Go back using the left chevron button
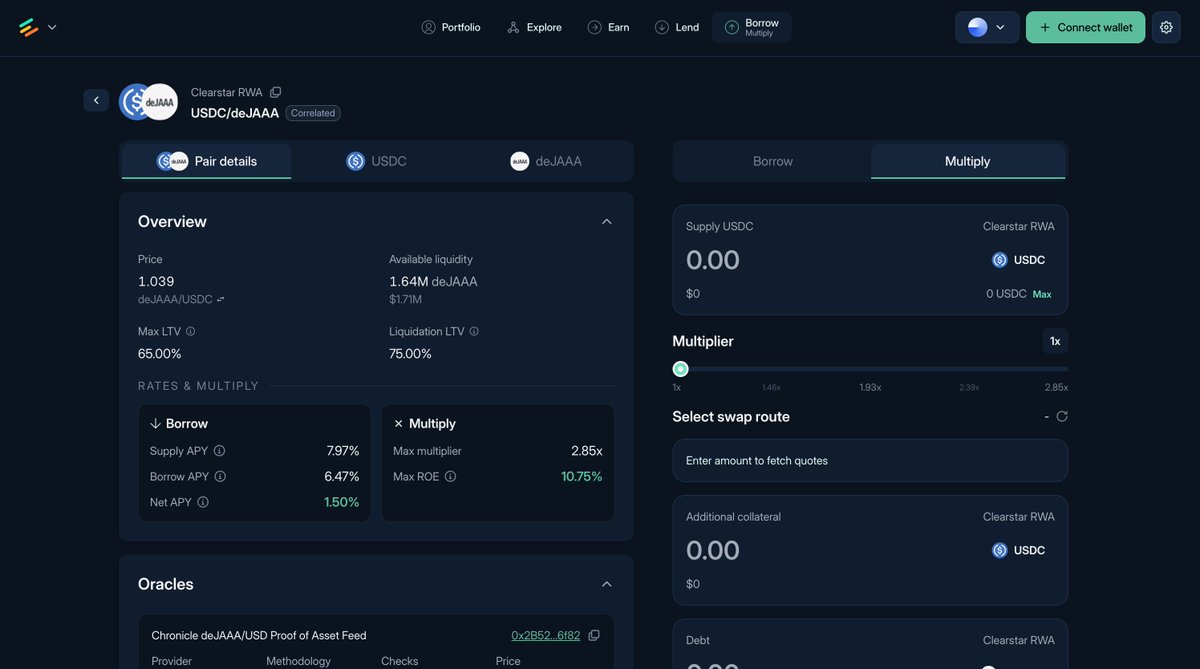This screenshot has height=669, width=1200. (96, 100)
